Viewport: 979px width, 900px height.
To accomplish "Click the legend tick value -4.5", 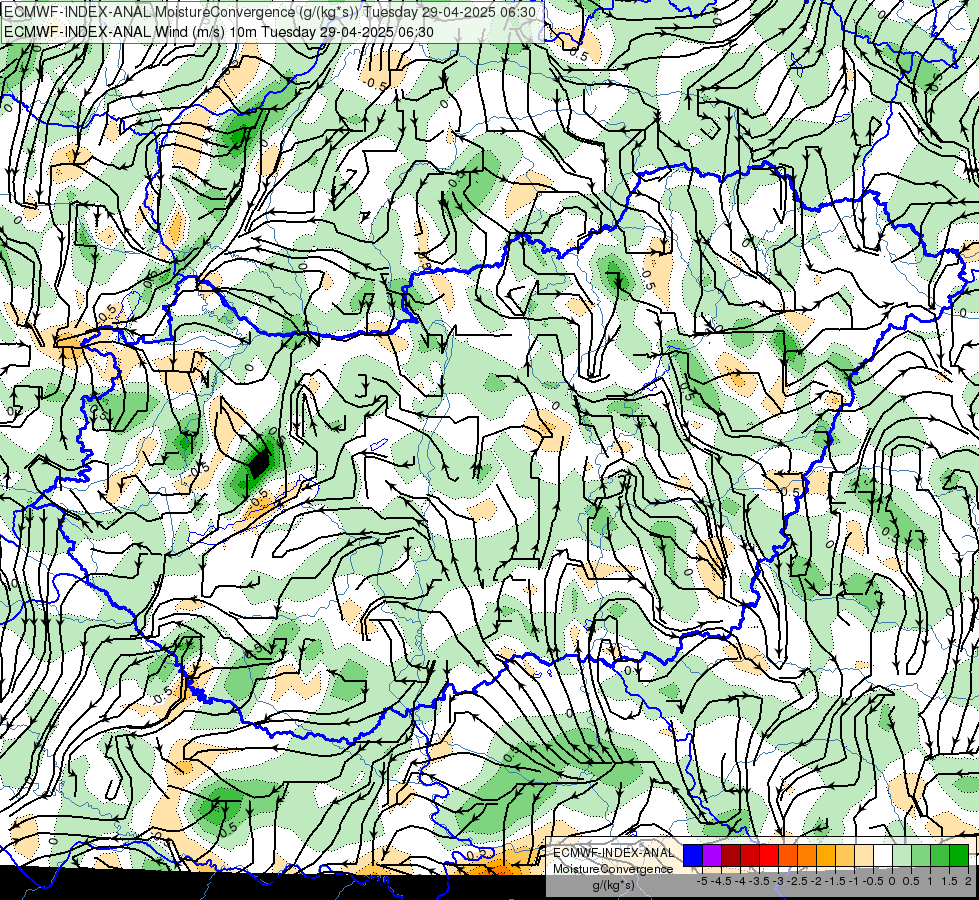I will pos(721,881).
